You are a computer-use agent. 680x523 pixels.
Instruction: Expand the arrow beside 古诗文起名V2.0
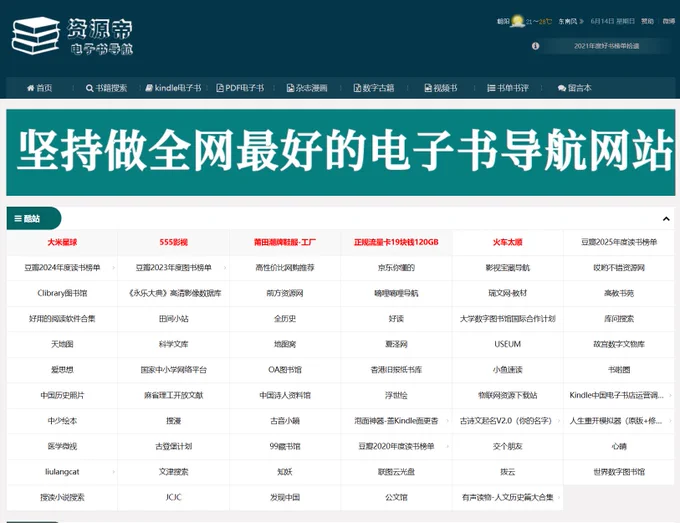click(559, 421)
